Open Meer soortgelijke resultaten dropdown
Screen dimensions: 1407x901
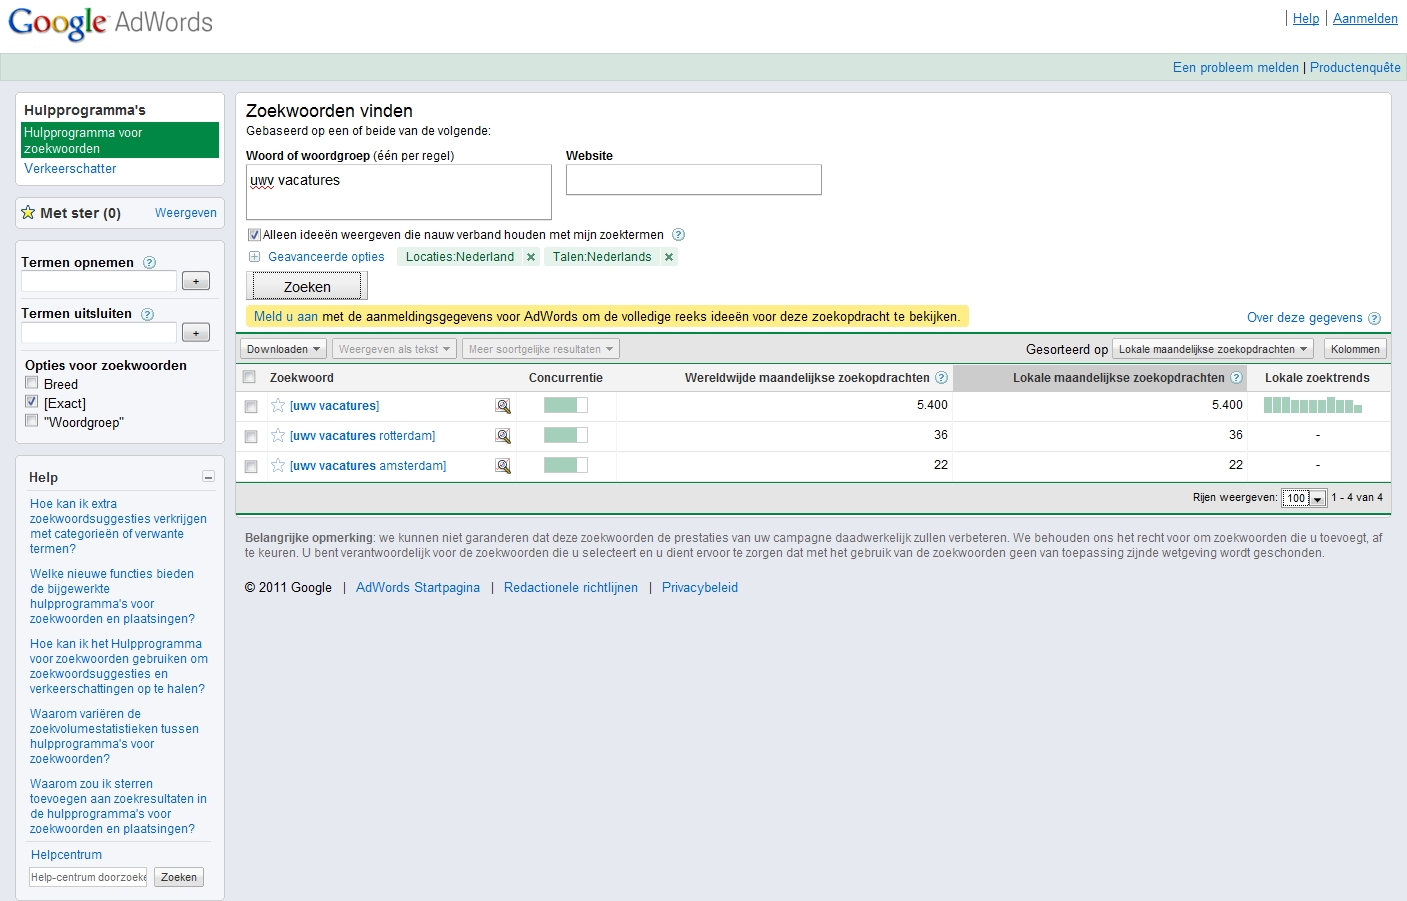540,349
